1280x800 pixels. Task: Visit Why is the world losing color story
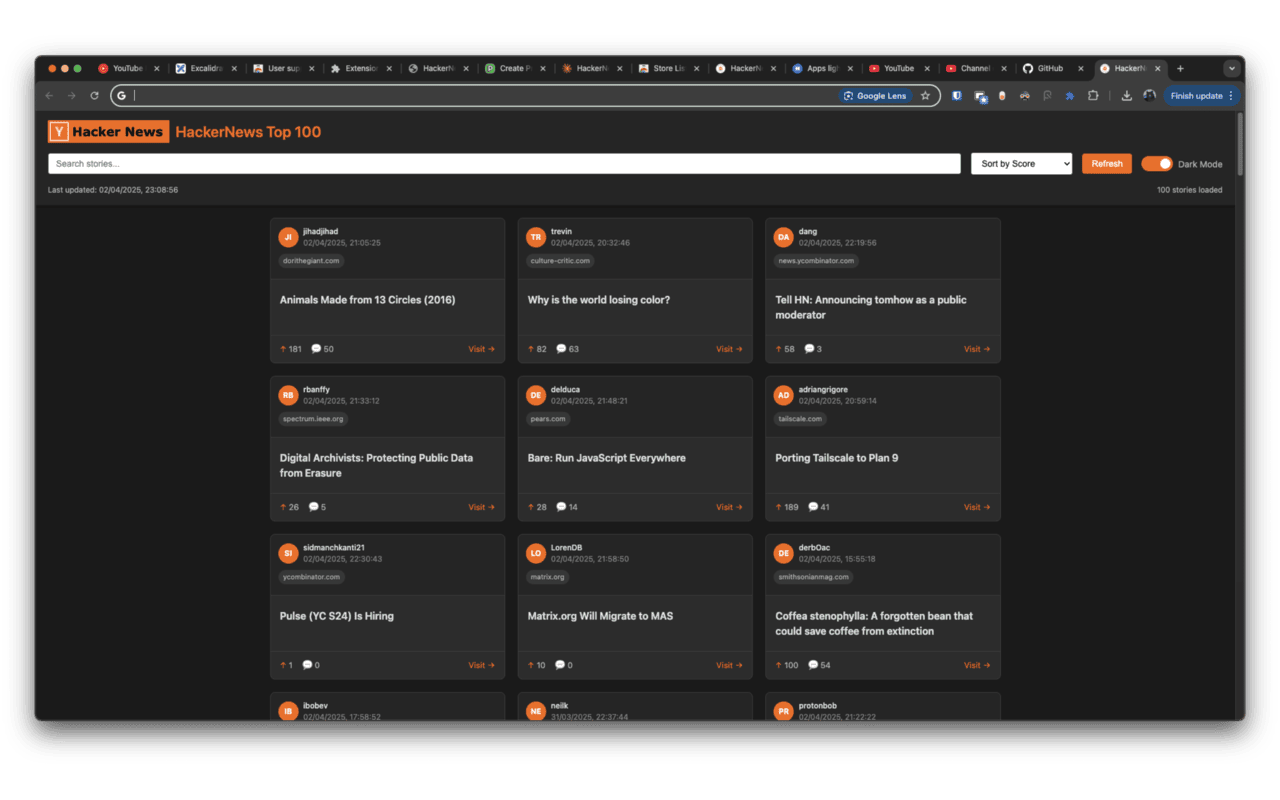point(729,349)
